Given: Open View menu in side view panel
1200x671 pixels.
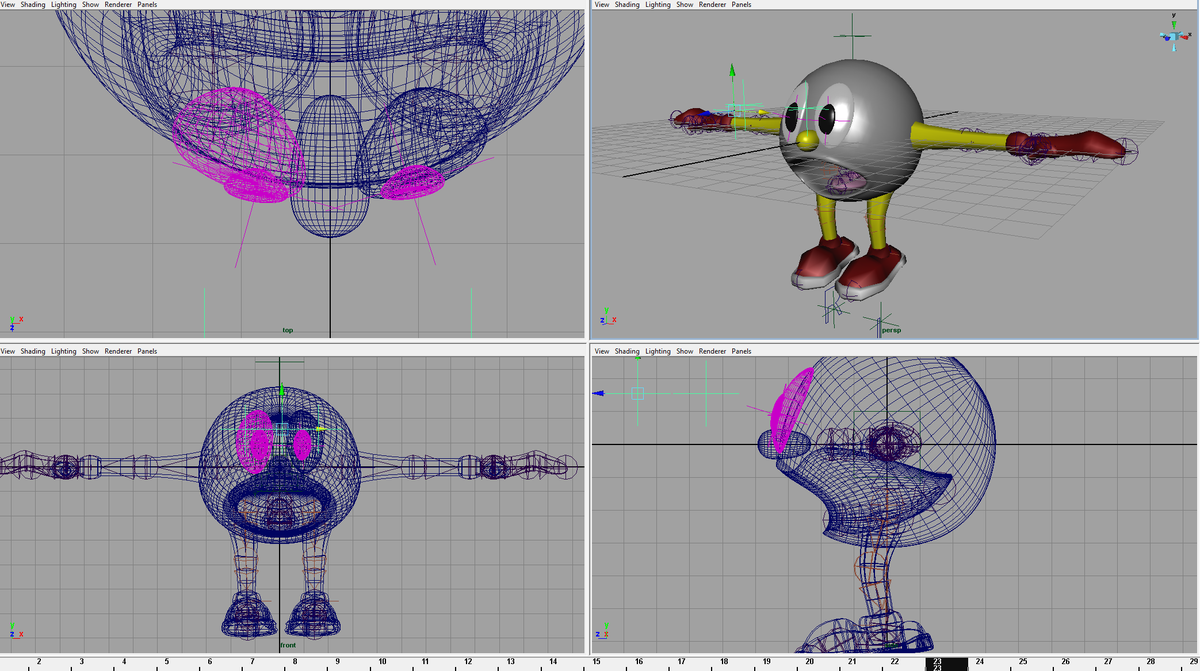Looking at the screenshot, I should click(602, 351).
